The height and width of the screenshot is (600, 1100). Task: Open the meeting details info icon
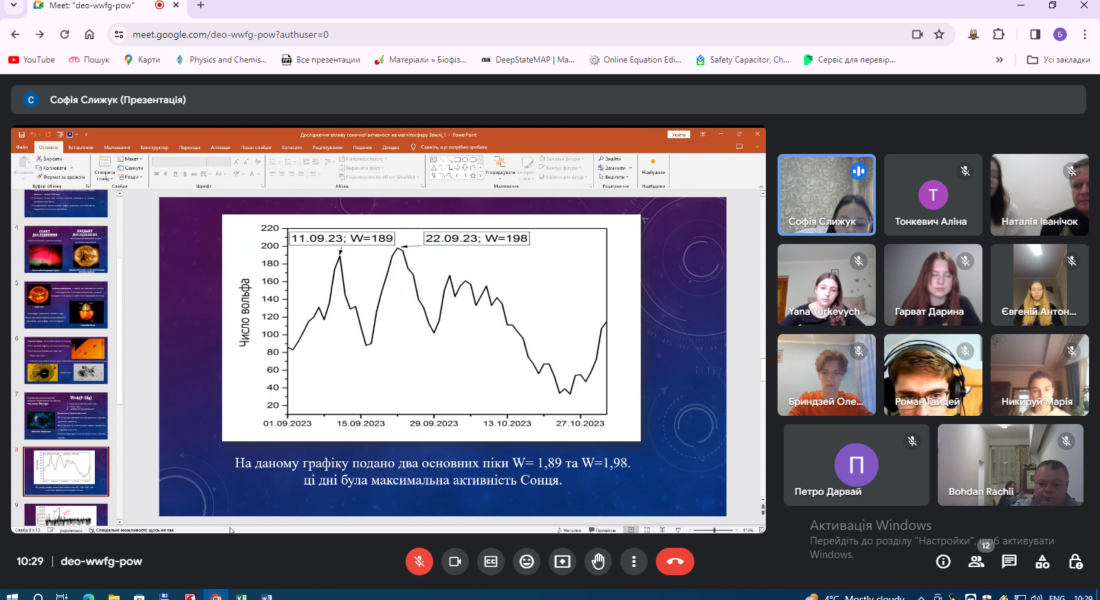pos(943,561)
